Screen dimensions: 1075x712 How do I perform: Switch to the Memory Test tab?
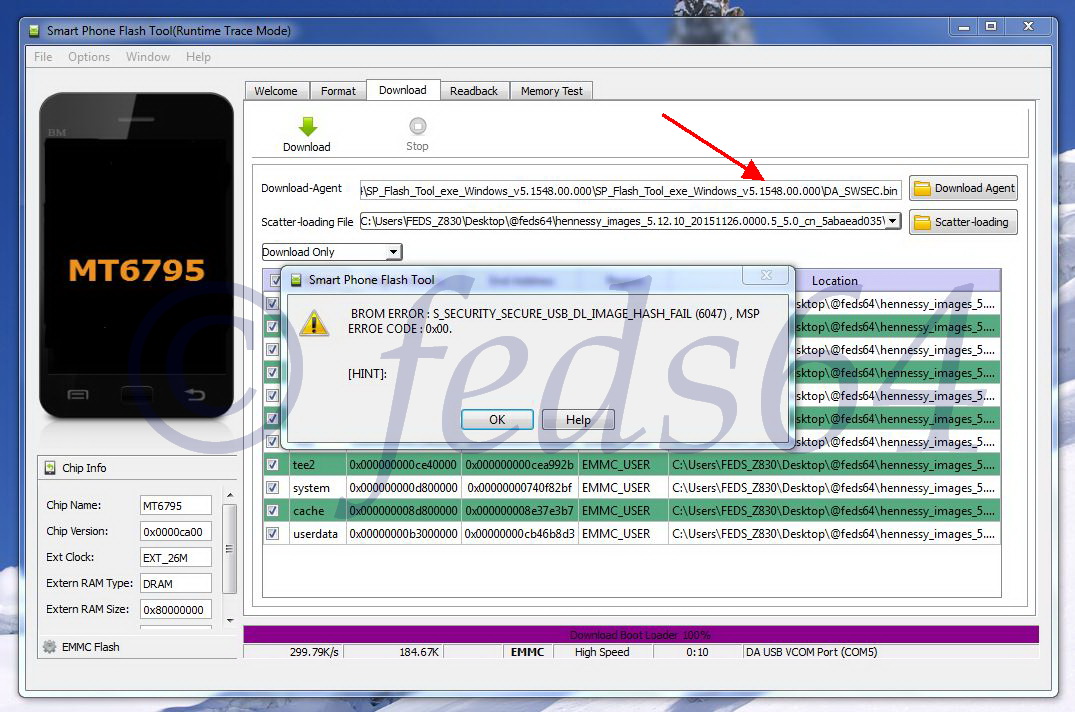[551, 91]
